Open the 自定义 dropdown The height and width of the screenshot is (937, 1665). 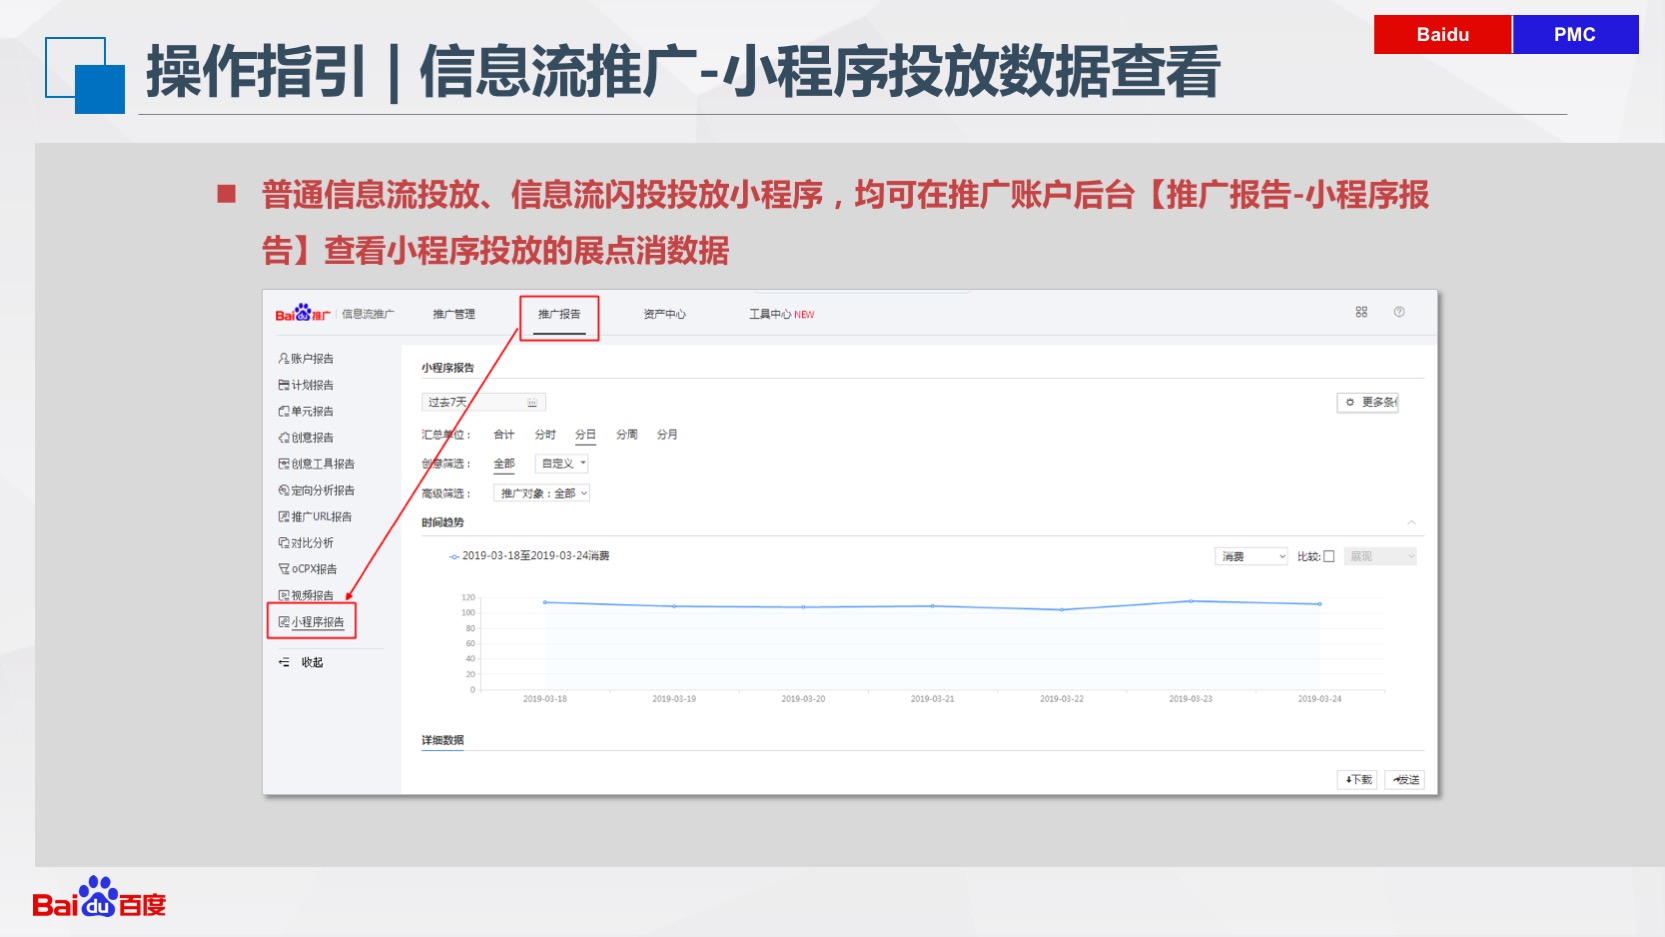tap(562, 463)
